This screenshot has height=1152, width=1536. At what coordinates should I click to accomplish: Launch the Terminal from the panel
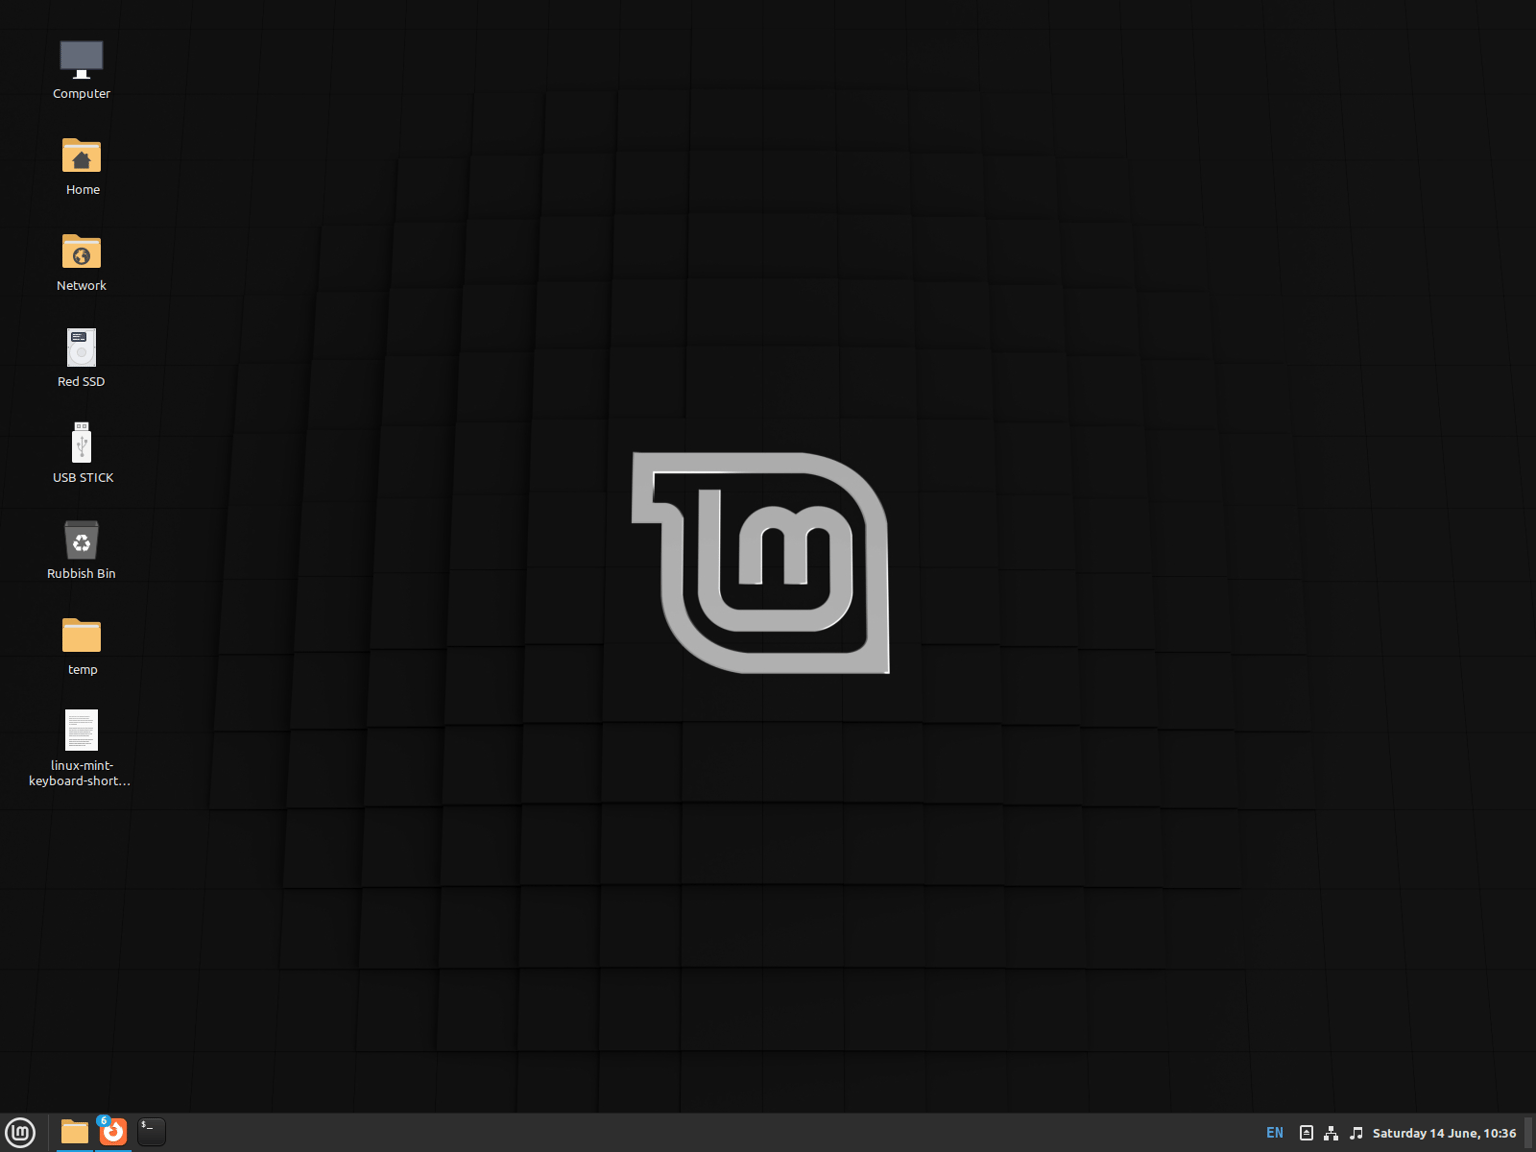[x=151, y=1132]
